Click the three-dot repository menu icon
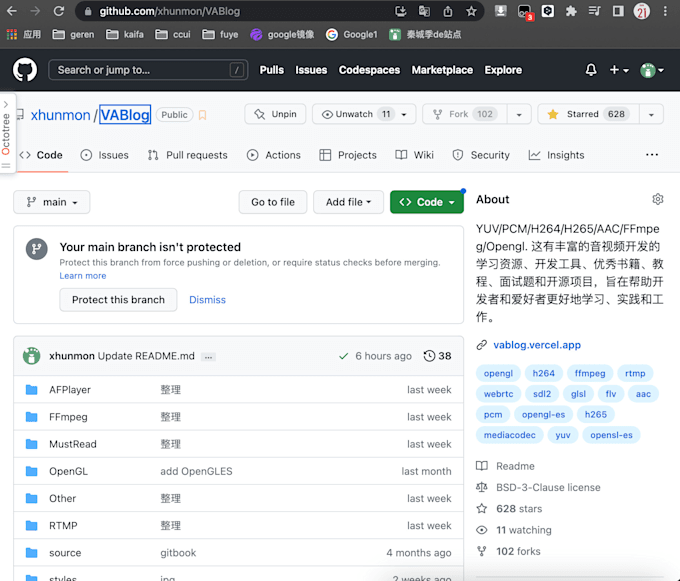 [x=652, y=155]
